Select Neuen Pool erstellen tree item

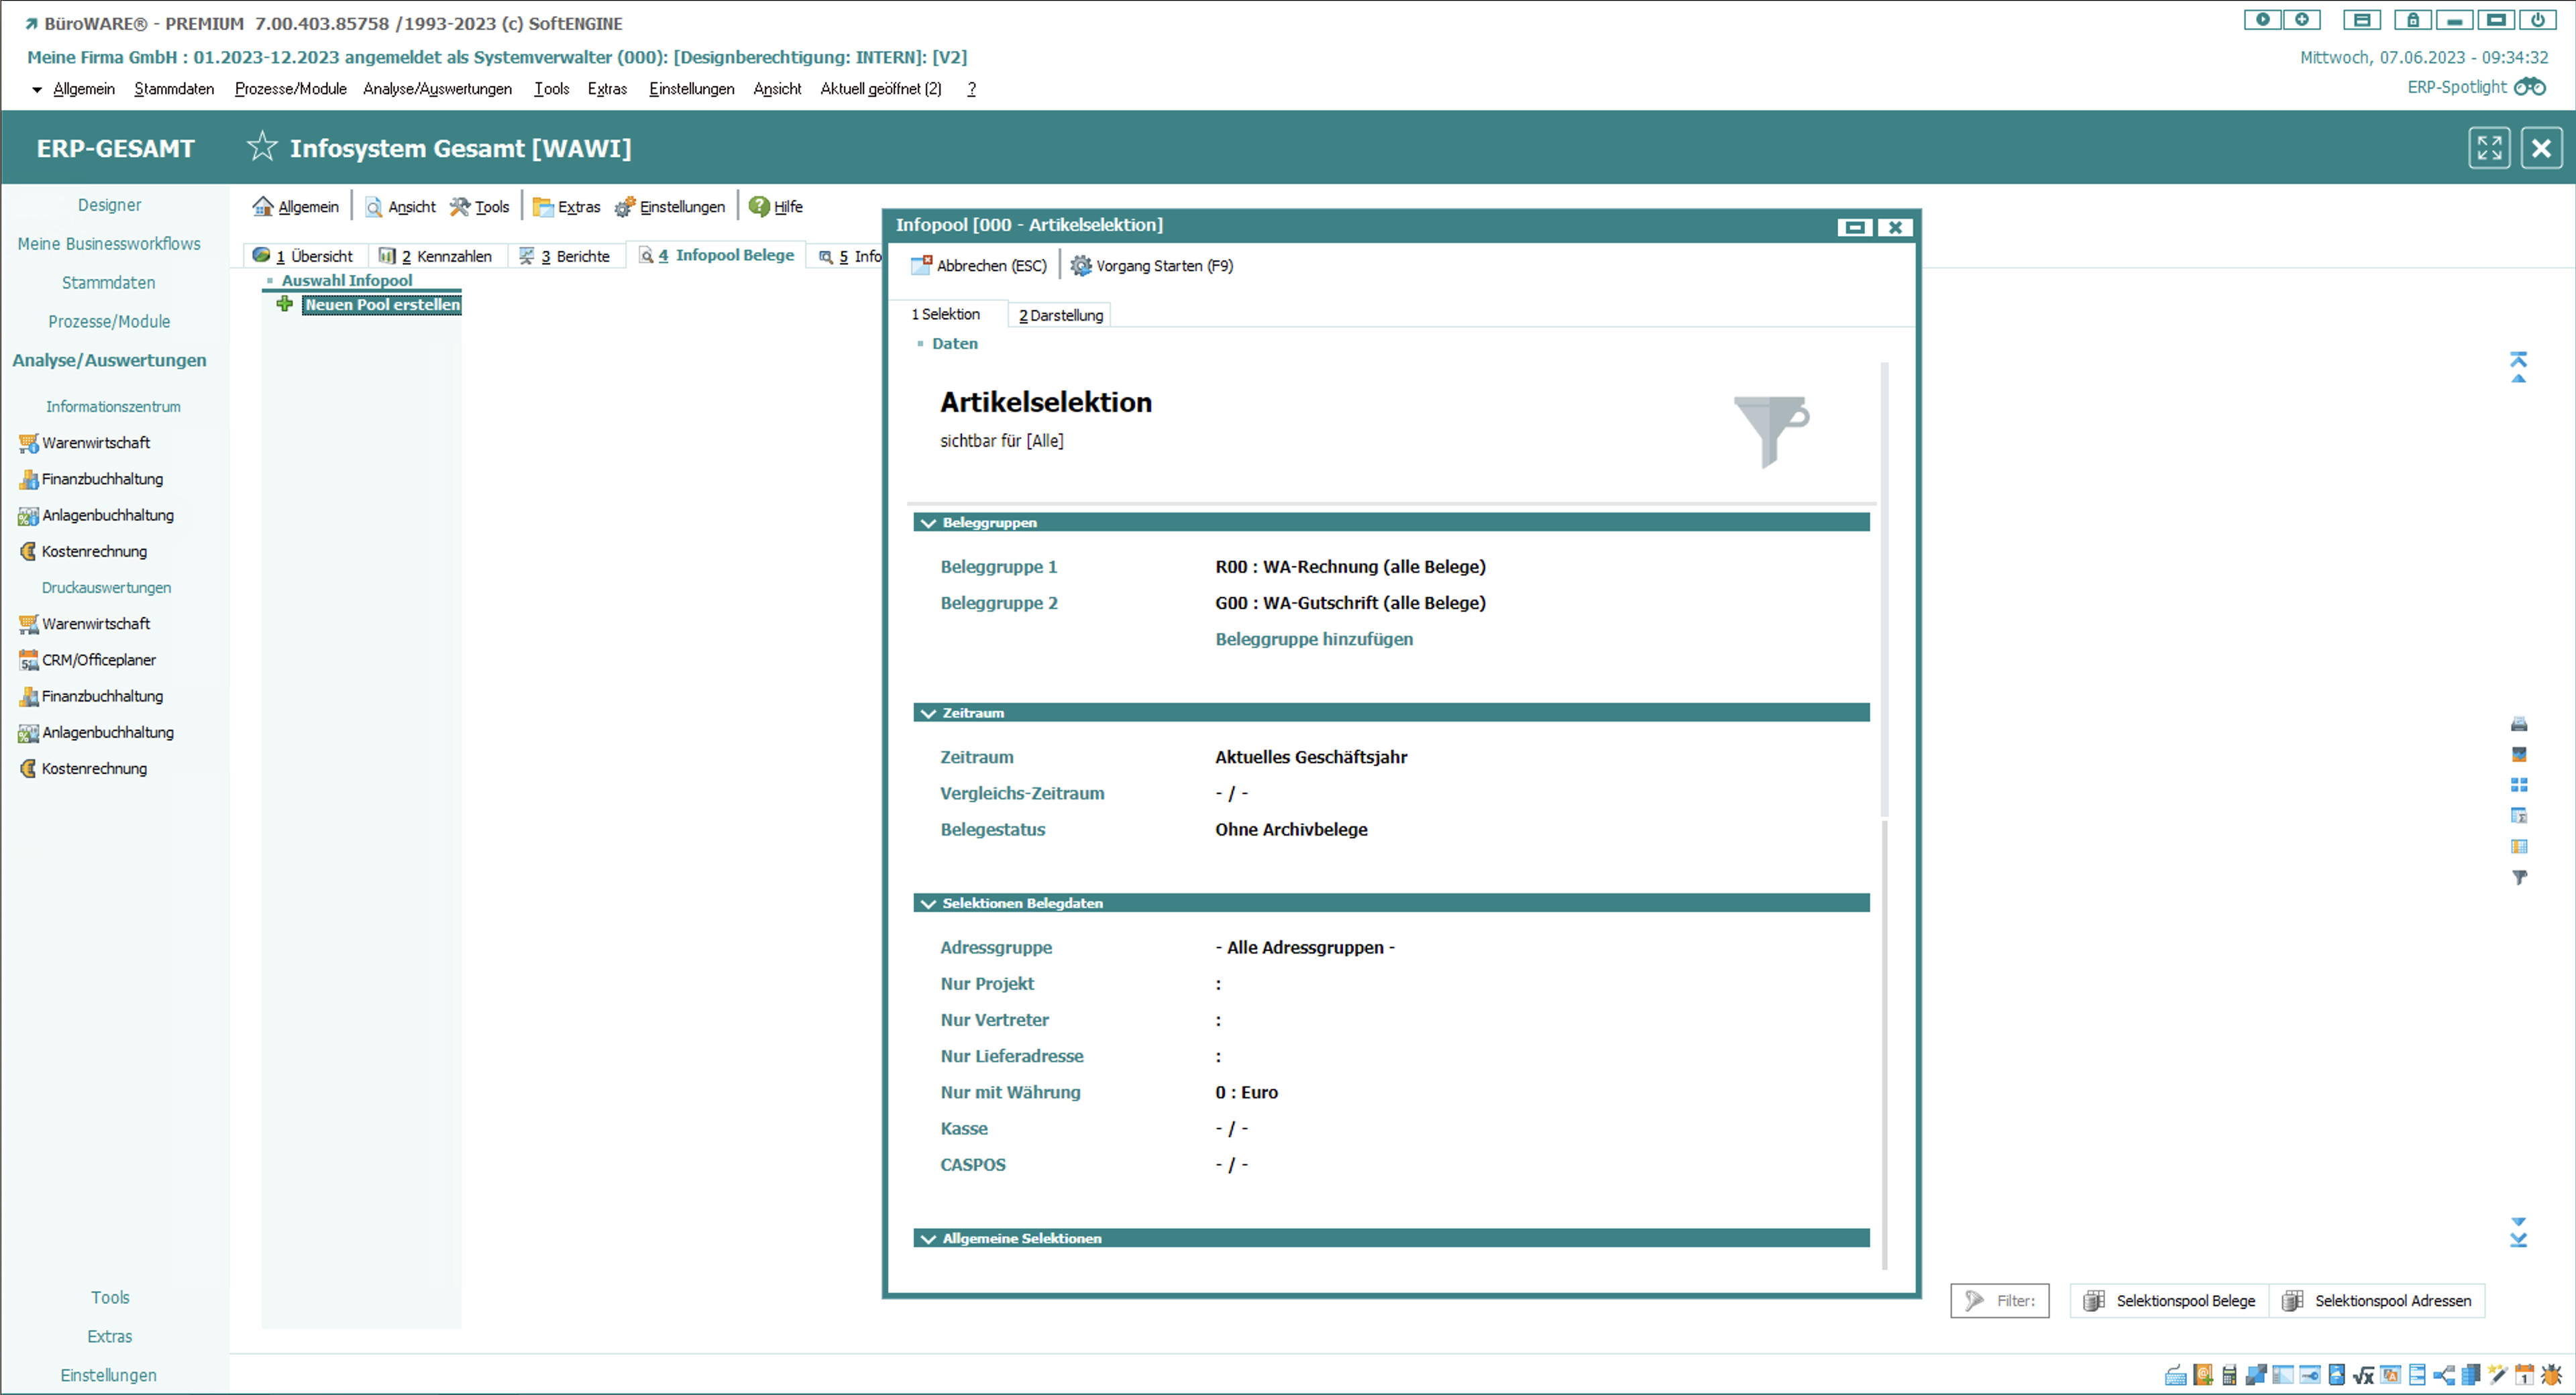pyautogui.click(x=382, y=304)
